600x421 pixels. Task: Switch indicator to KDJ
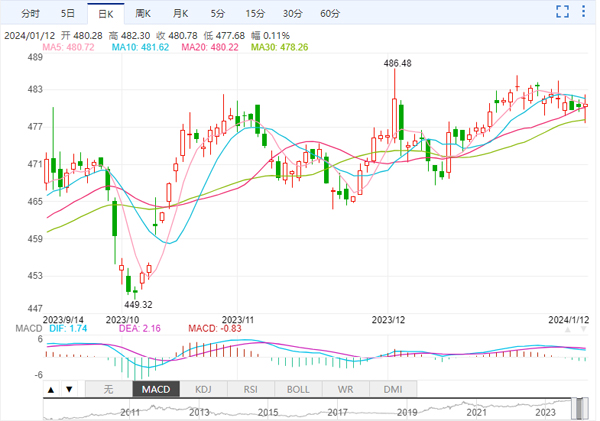(203, 389)
